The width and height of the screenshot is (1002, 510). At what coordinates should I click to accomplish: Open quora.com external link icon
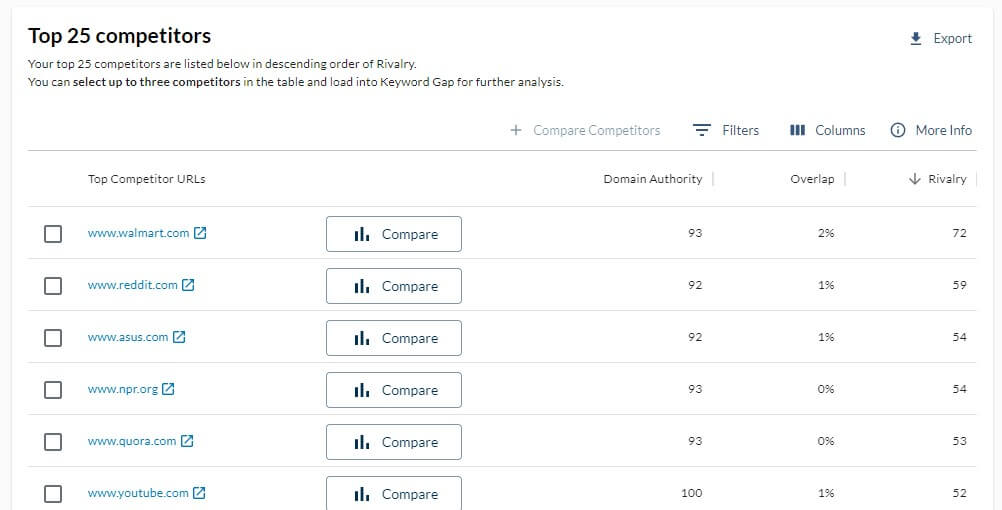tap(187, 441)
